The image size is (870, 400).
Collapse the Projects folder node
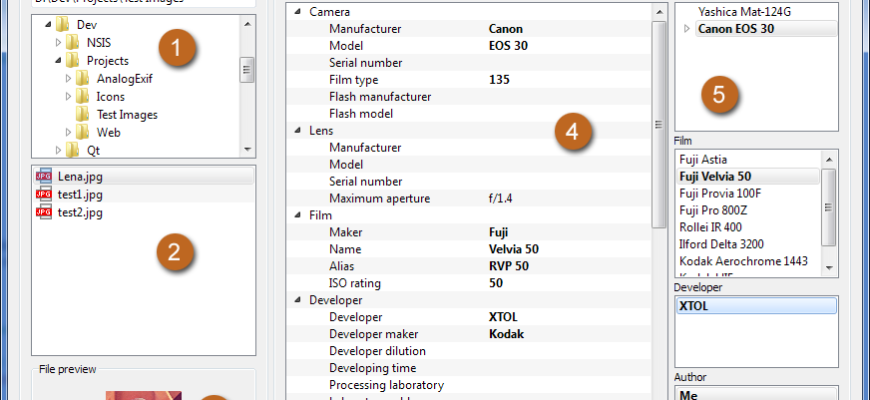pyautogui.click(x=58, y=60)
